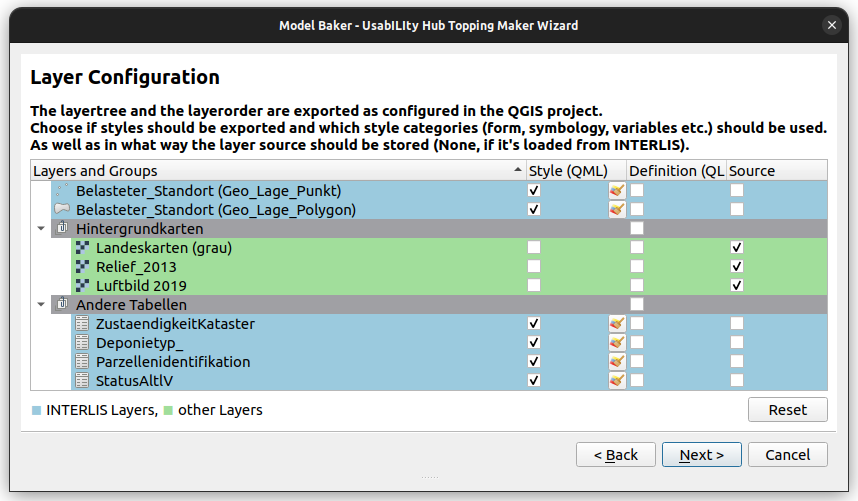The width and height of the screenshot is (858, 501).
Task: Click Next to continue the wizard
Action: click(x=701, y=455)
